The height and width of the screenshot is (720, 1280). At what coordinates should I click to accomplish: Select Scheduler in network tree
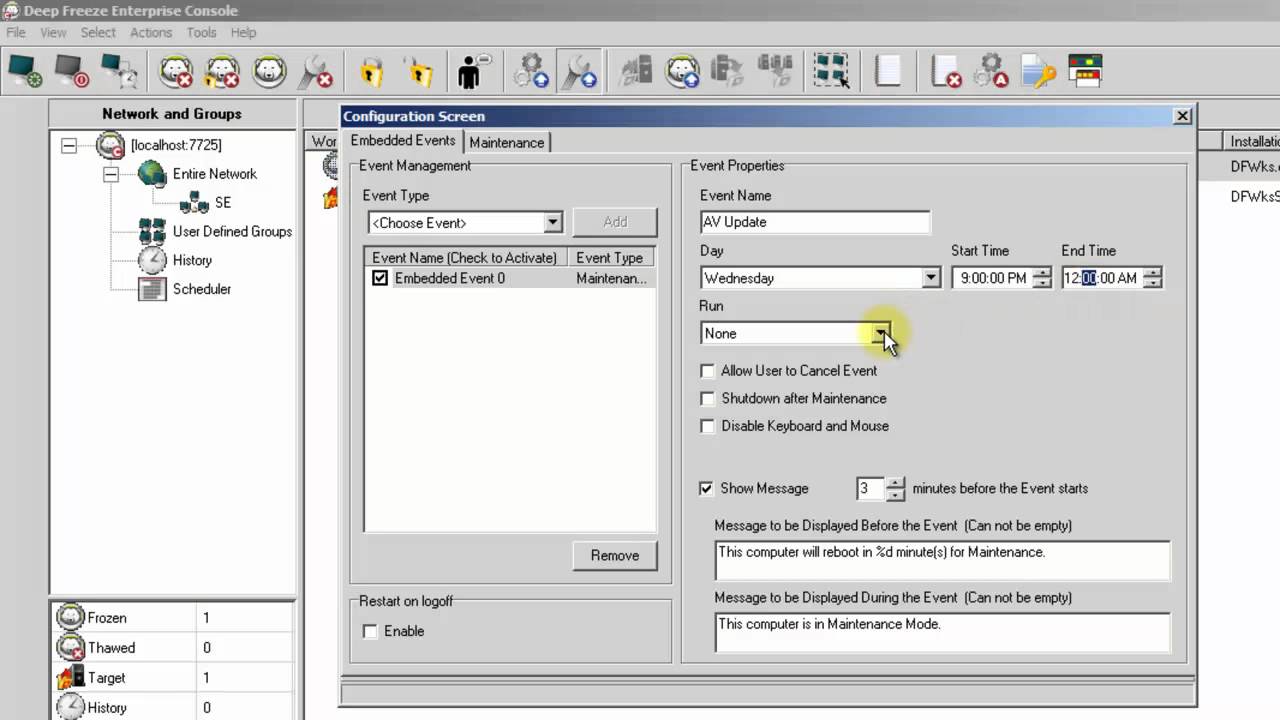pos(202,289)
